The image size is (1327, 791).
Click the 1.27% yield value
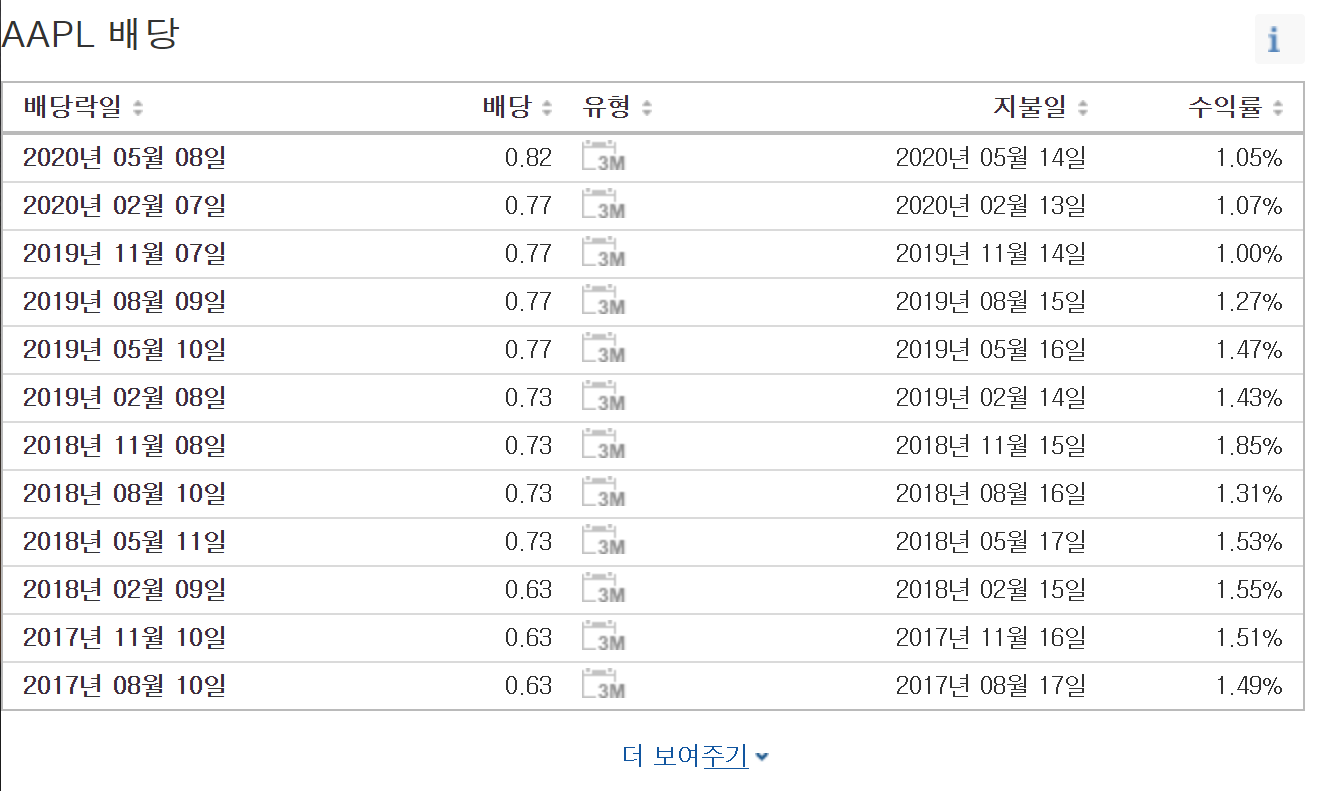[x=1249, y=302]
